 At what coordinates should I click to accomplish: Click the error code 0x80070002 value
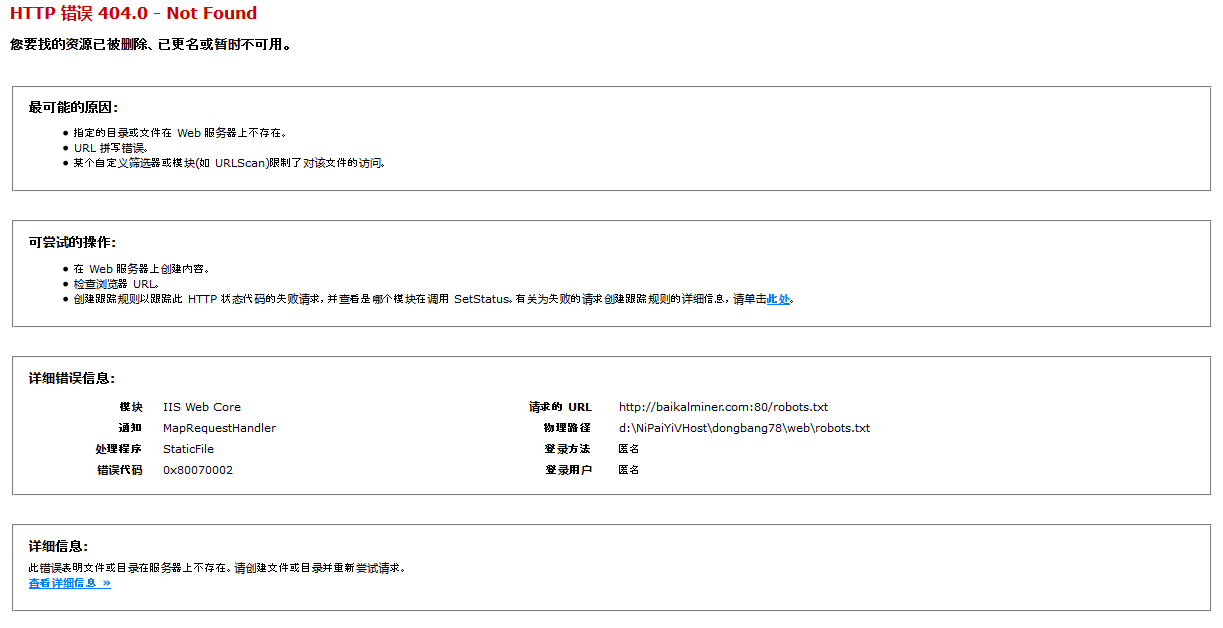pyautogui.click(x=198, y=470)
